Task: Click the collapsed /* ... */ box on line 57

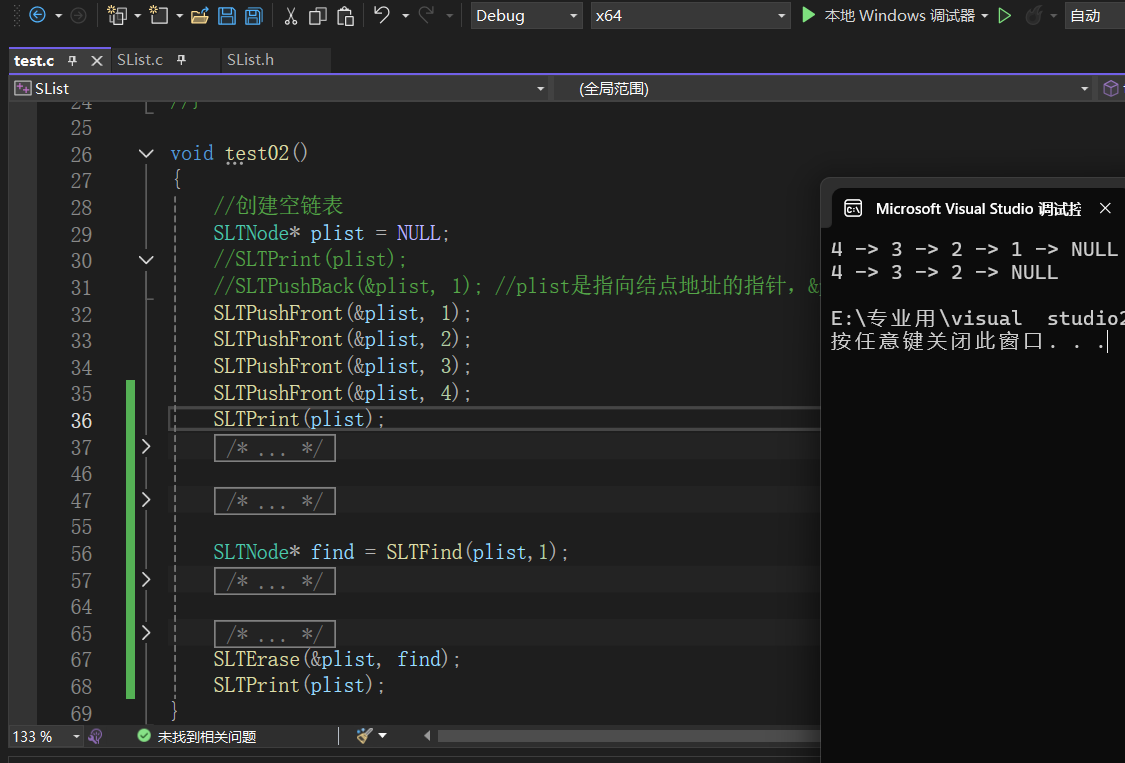Action: (275, 581)
